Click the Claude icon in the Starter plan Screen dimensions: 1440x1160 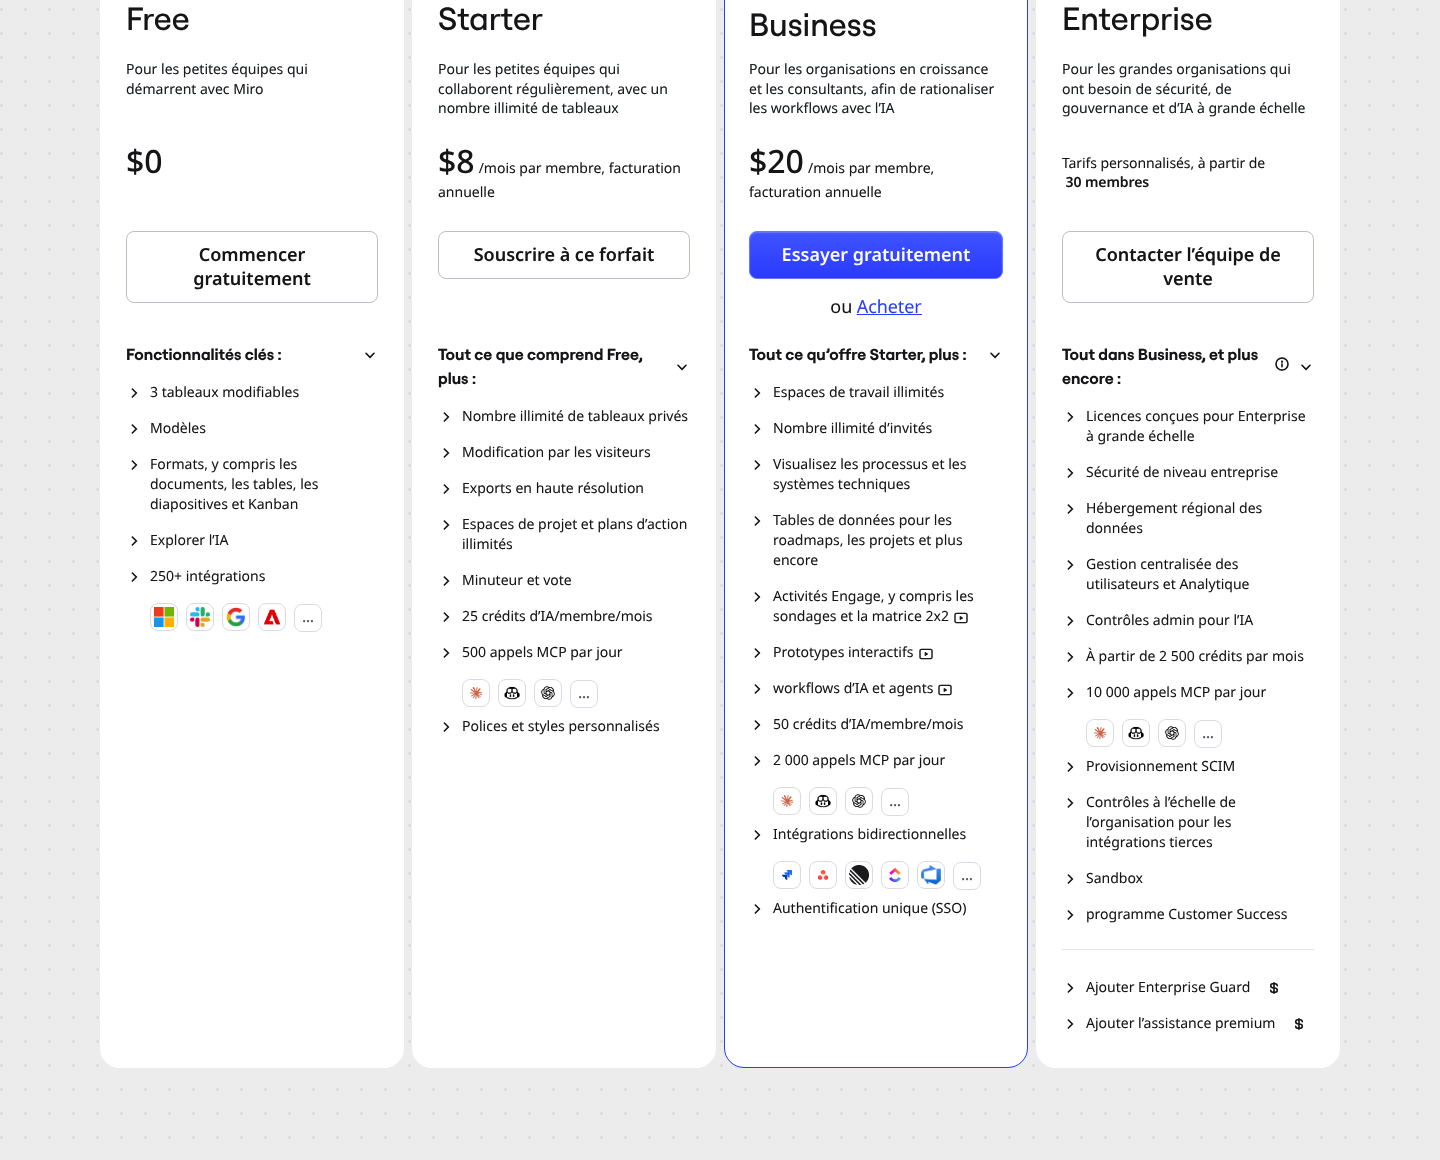pyautogui.click(x=476, y=694)
